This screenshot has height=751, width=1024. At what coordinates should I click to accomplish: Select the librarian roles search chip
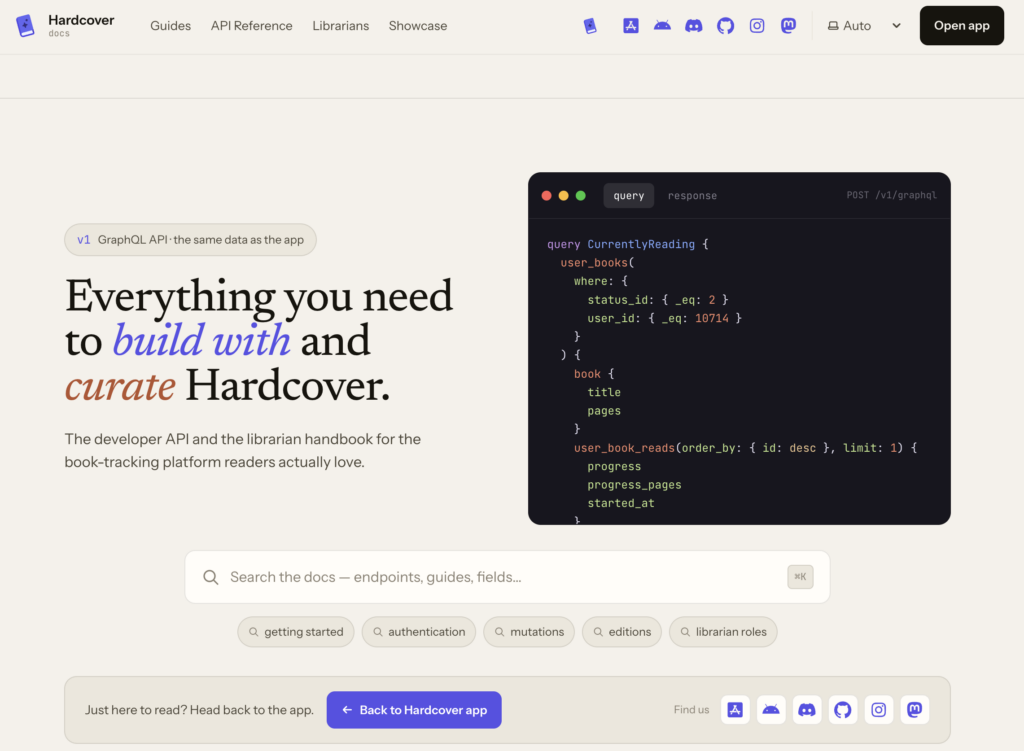(723, 631)
